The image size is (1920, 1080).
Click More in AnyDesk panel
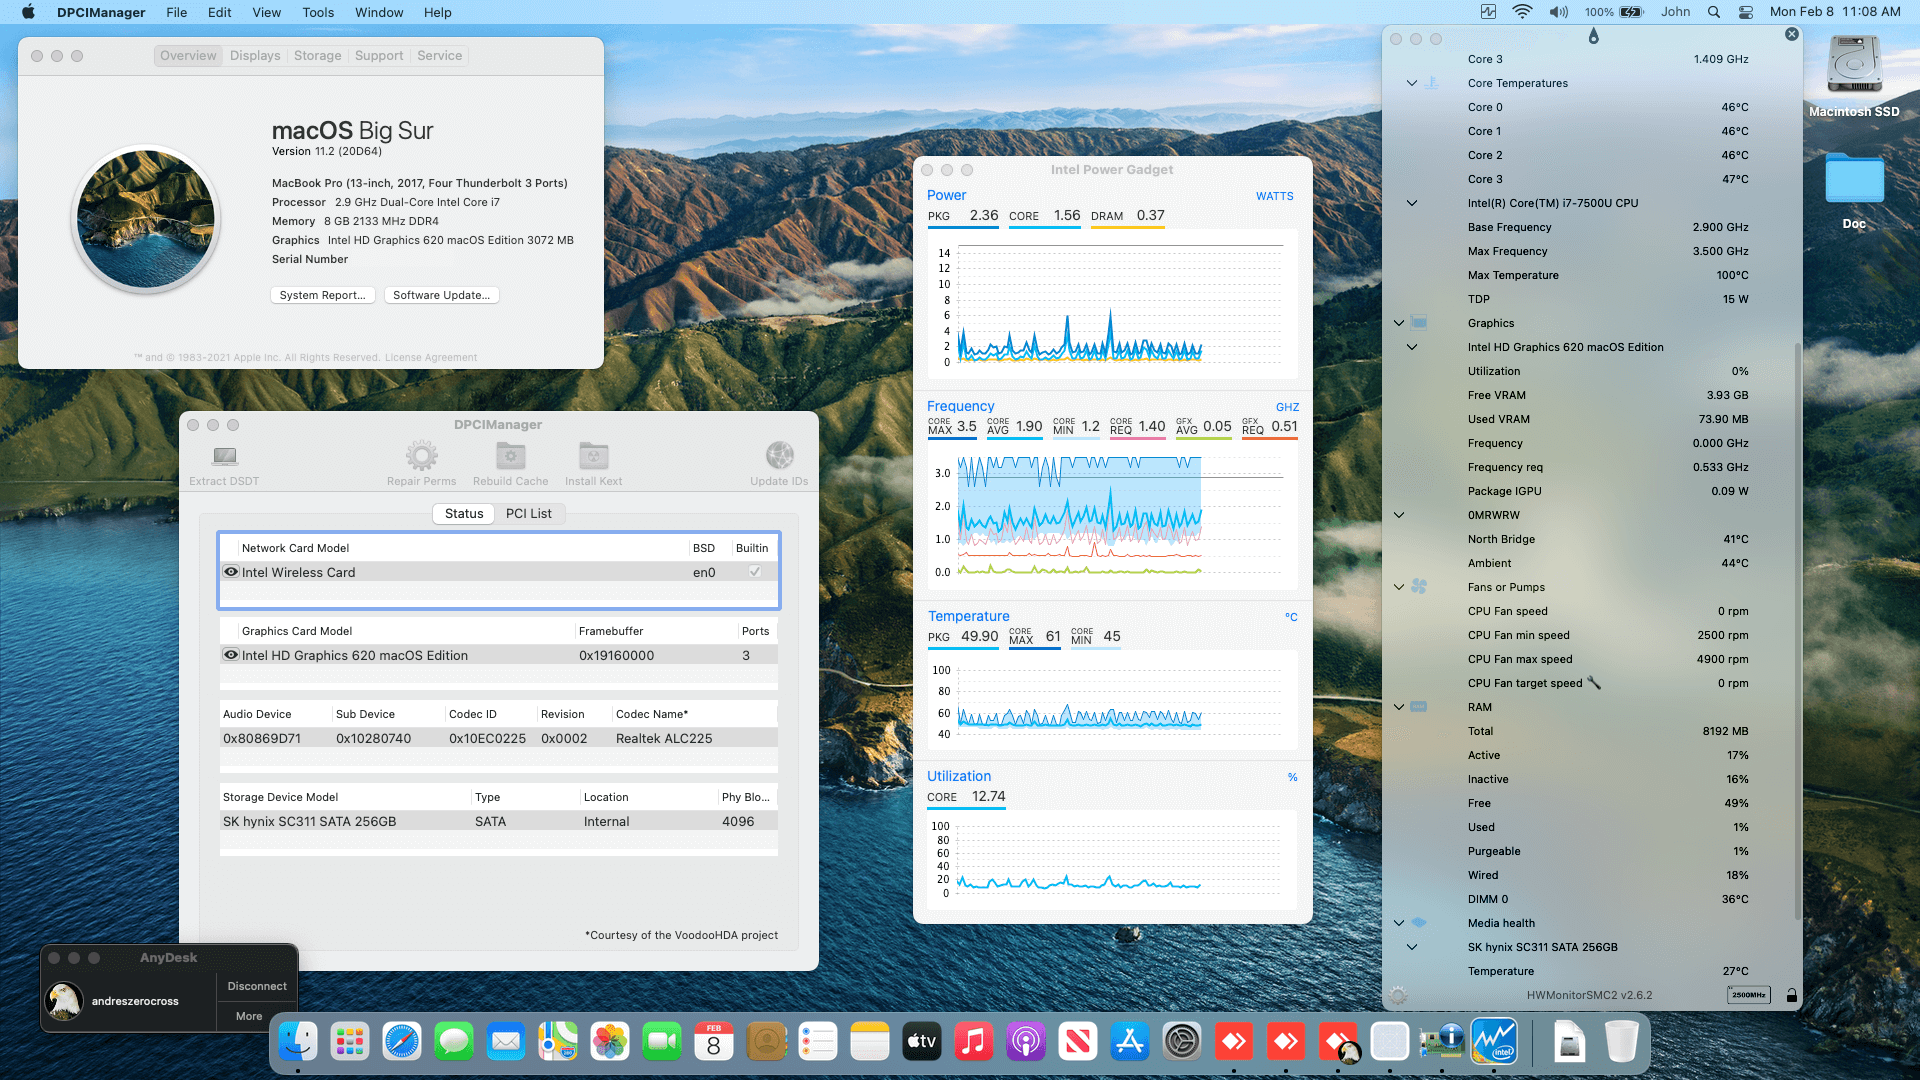click(x=249, y=1016)
